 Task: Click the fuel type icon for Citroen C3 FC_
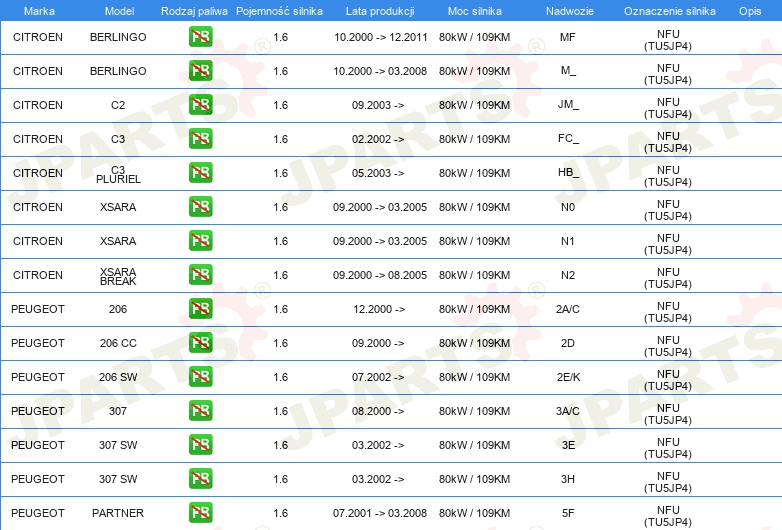pos(200,139)
